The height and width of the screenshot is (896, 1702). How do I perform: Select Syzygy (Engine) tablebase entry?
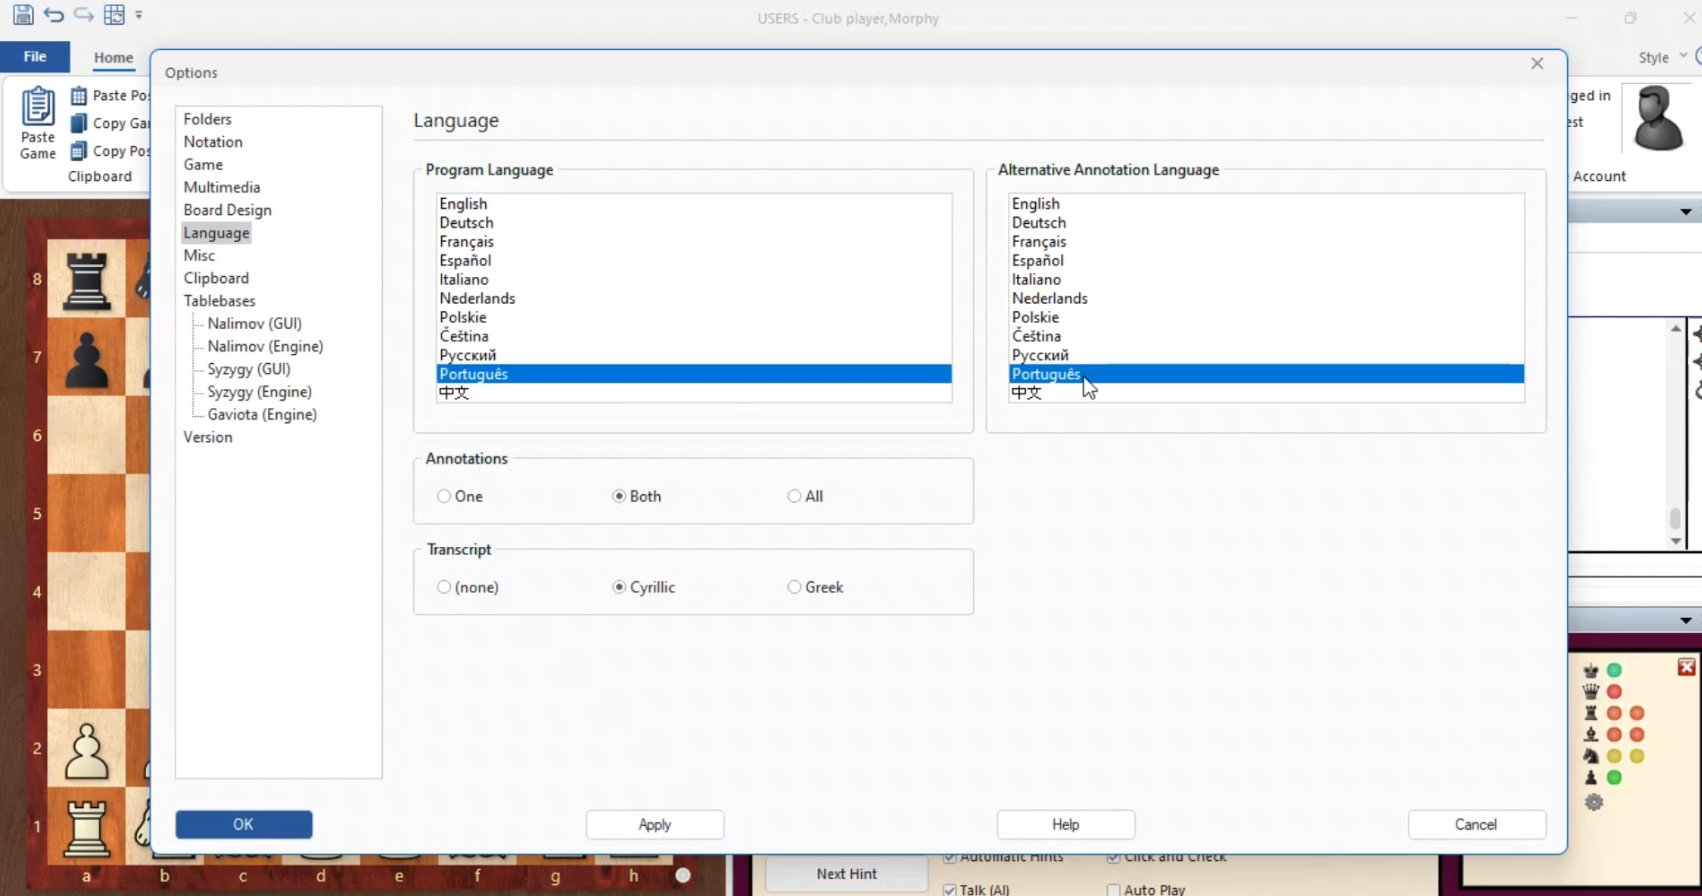(259, 392)
